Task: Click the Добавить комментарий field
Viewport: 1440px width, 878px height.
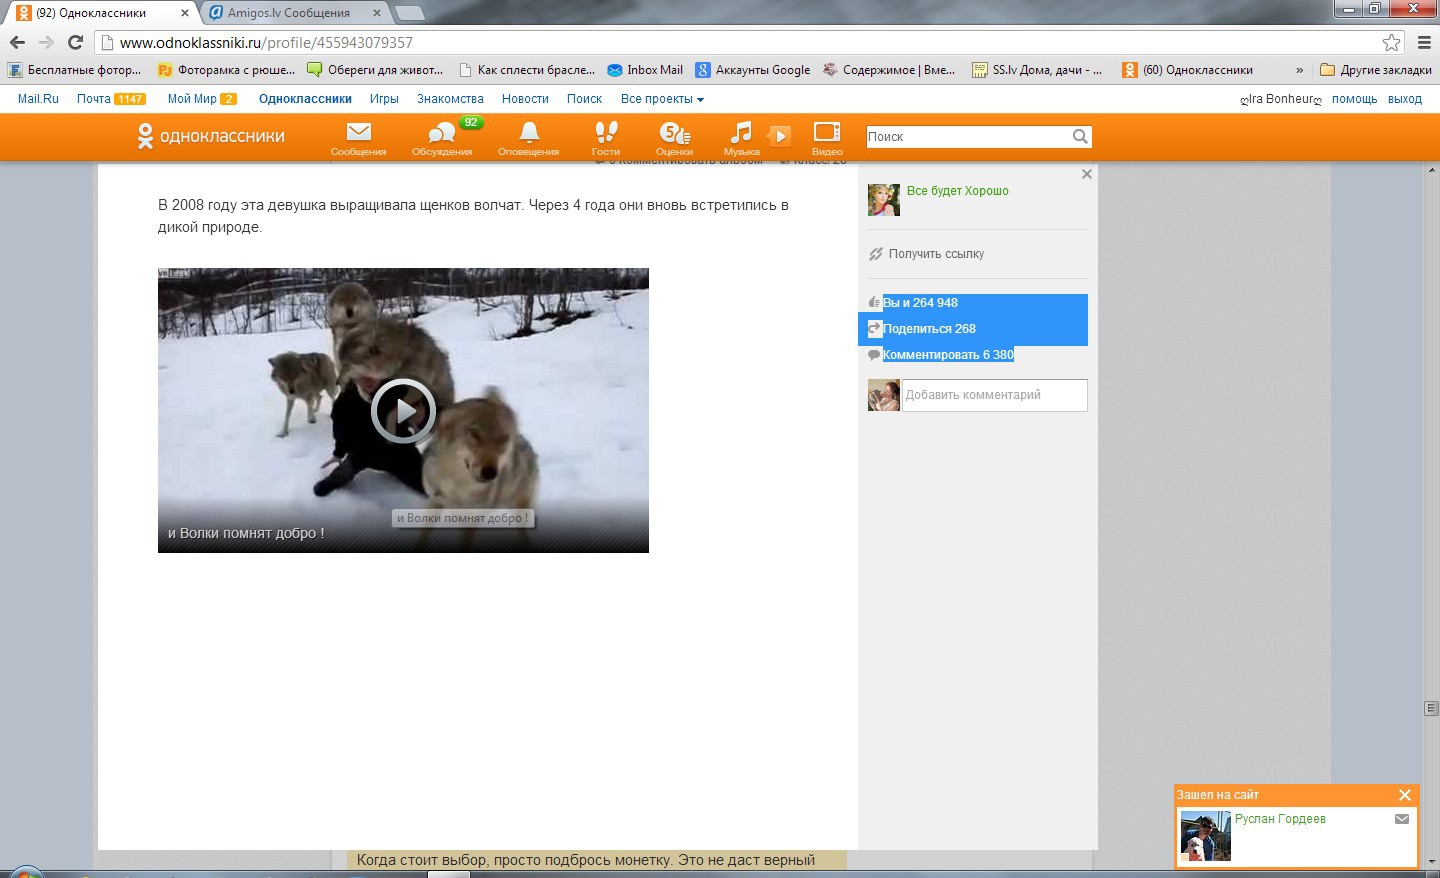Action: click(994, 395)
